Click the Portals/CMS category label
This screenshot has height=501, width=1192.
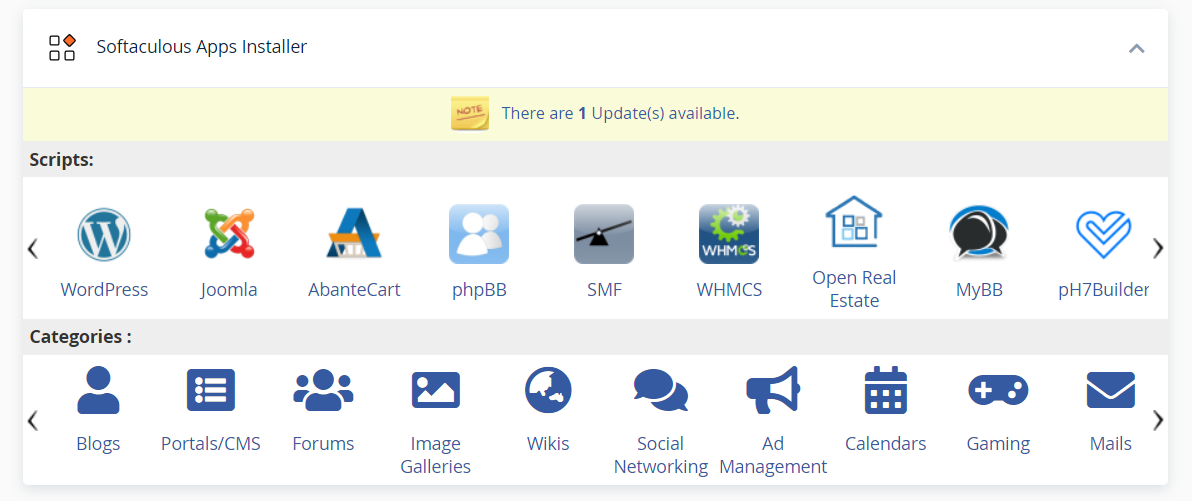tap(211, 444)
